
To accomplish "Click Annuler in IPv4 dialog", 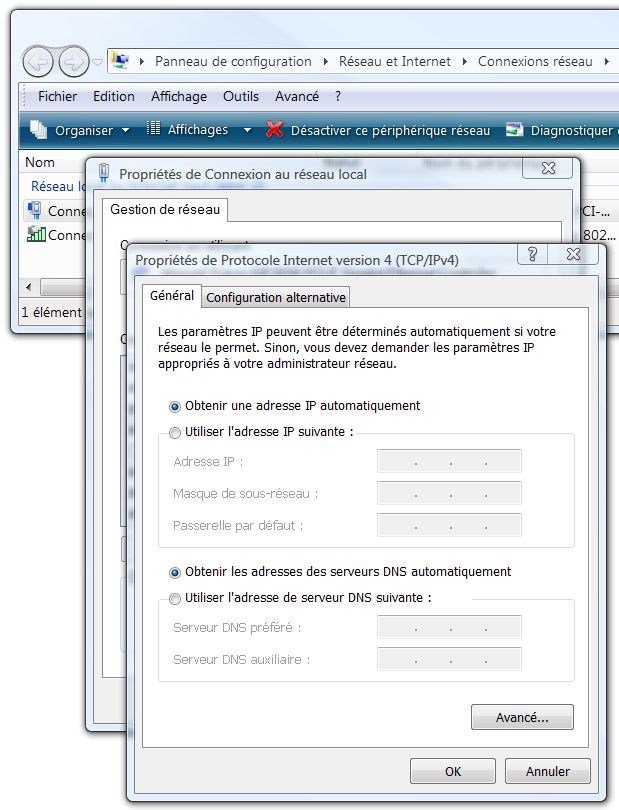I will click(x=548, y=771).
